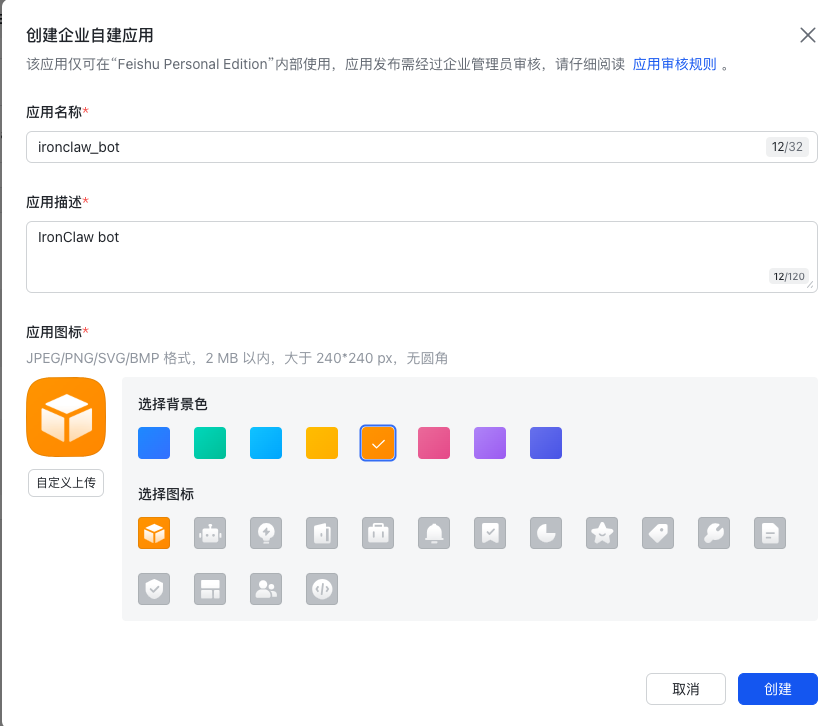This screenshot has width=836, height=726.
Task: Select the cube box app icon
Action: tap(154, 533)
